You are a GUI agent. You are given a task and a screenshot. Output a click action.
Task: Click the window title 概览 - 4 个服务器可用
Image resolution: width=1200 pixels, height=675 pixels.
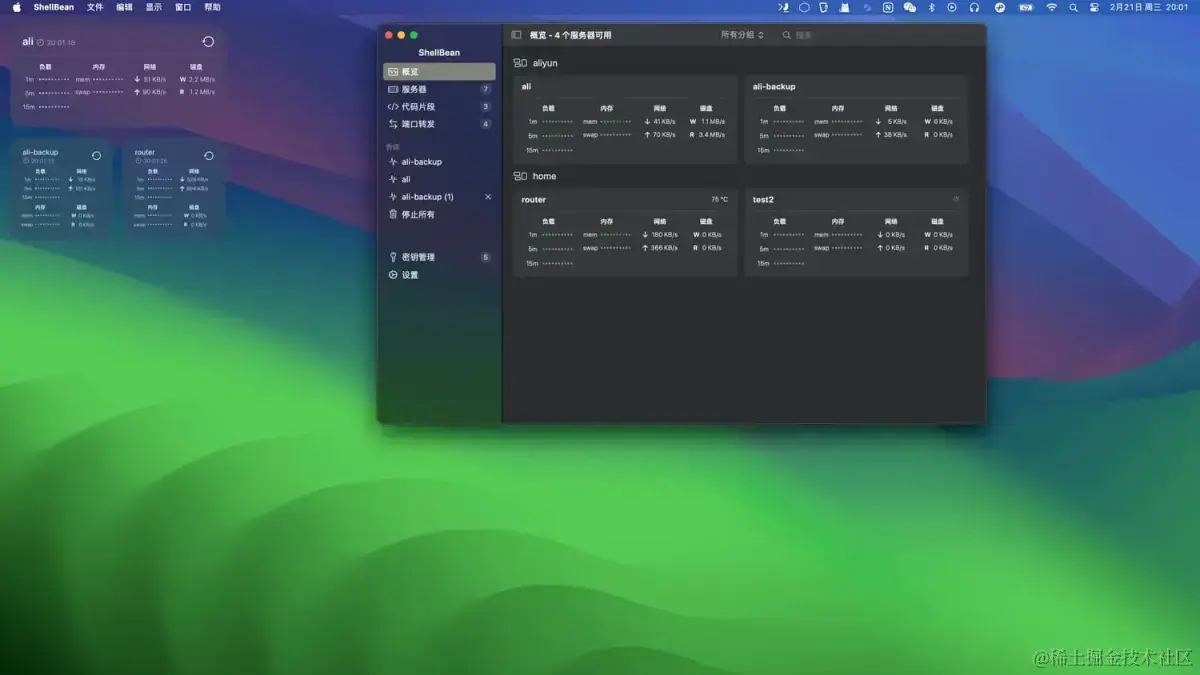(x=571, y=35)
